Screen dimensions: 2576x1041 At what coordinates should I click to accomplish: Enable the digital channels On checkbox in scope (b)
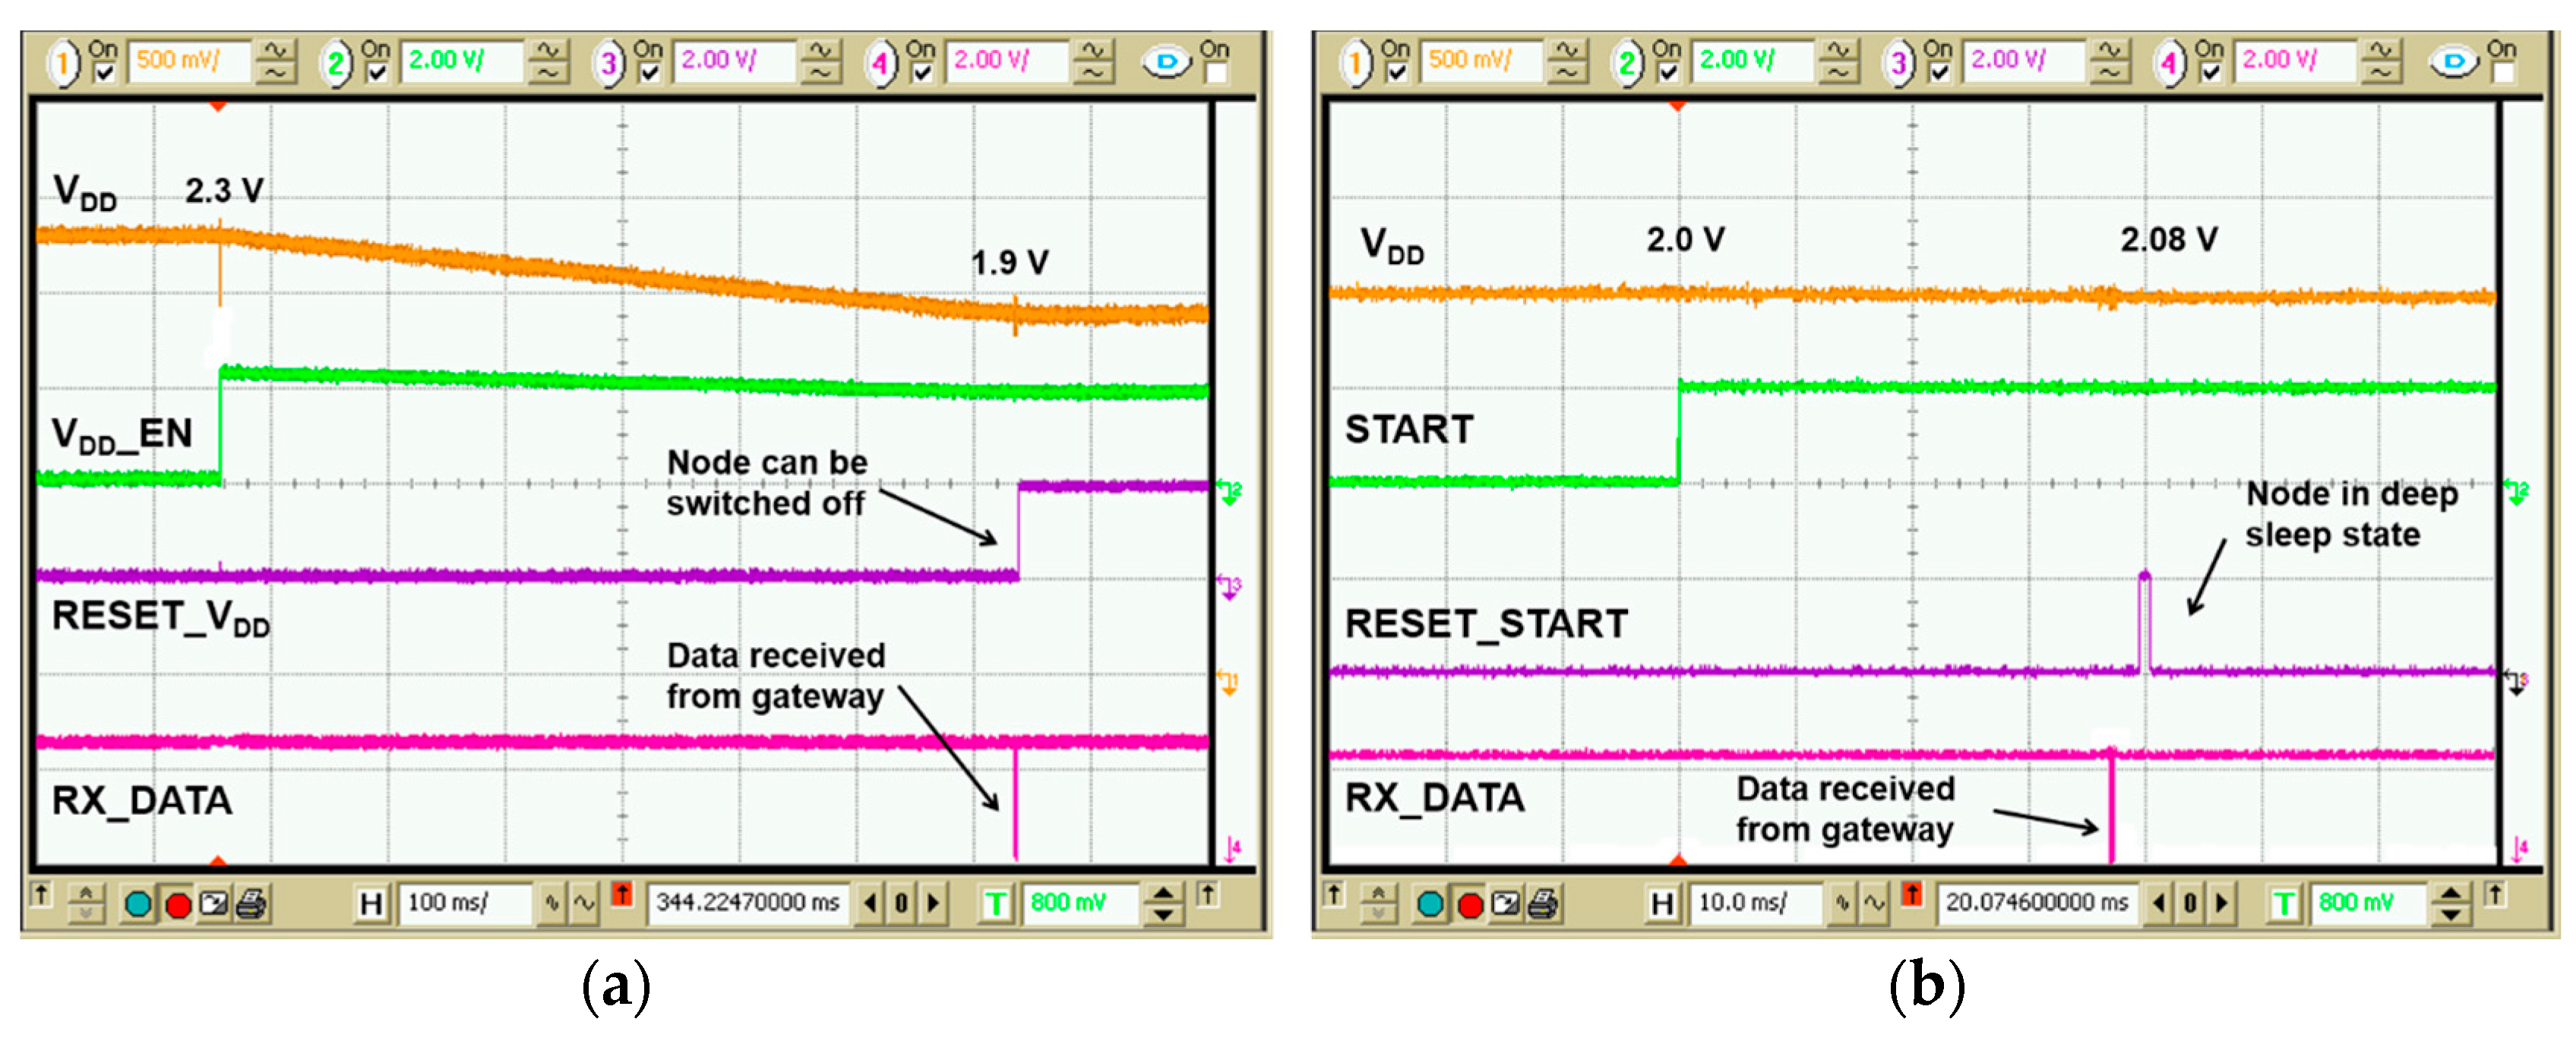[x=2503, y=73]
